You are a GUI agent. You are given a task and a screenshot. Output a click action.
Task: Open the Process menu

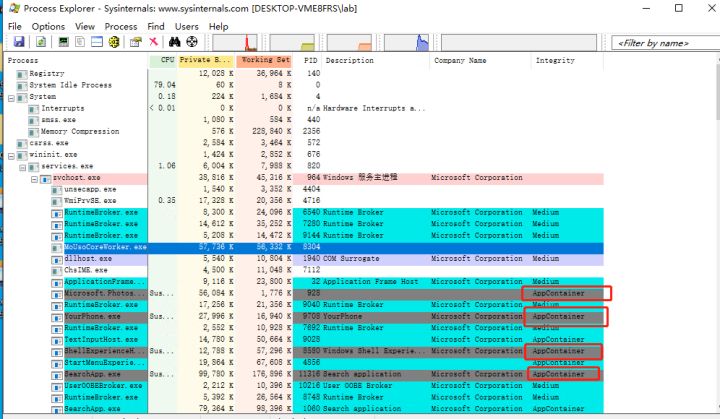pos(121,27)
